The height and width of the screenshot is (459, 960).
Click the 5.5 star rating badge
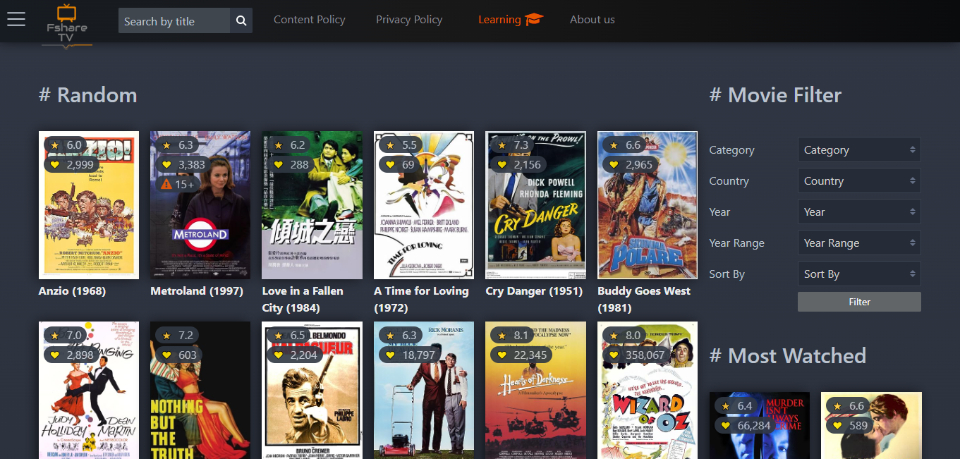coord(402,145)
